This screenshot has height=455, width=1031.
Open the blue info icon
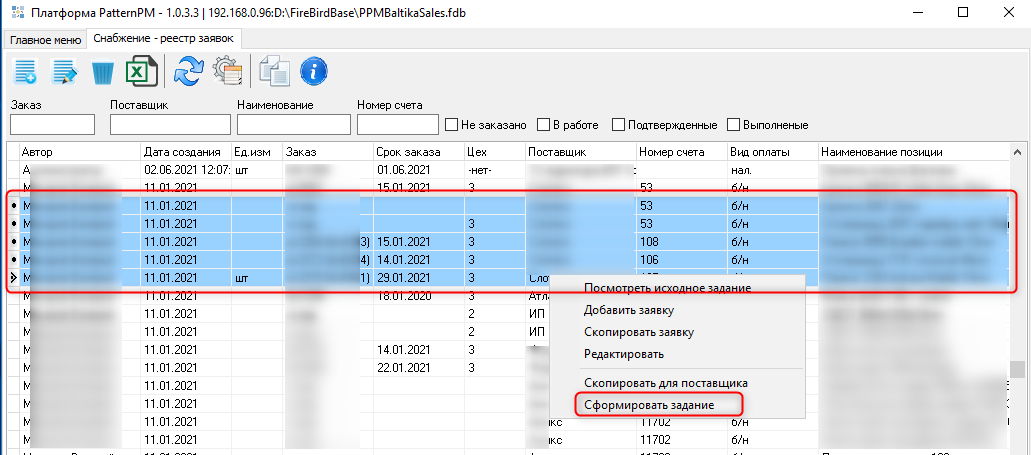coord(314,72)
